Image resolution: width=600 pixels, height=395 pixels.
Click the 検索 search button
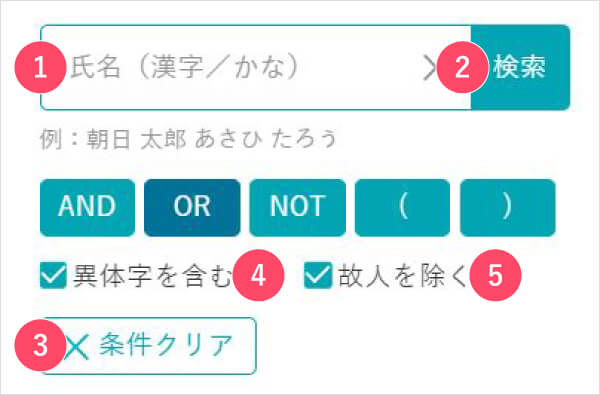(x=520, y=67)
